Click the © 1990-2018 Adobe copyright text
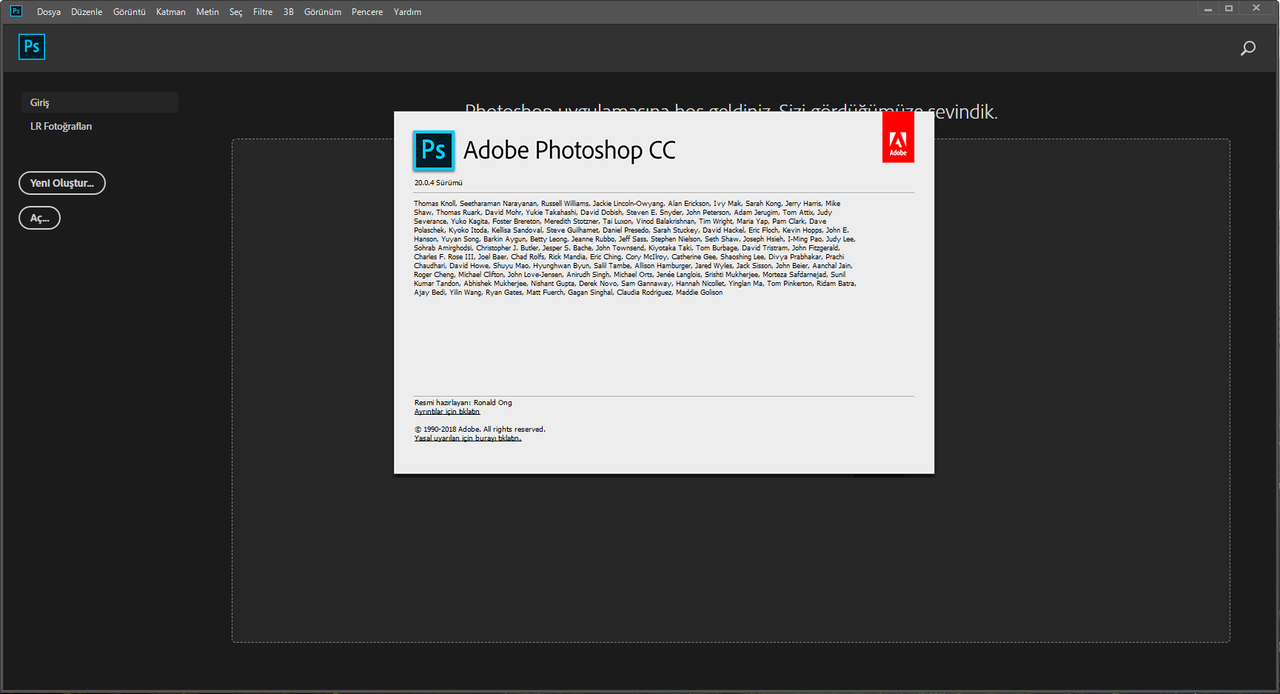Screen dimensions: 1280x694 pos(480,428)
